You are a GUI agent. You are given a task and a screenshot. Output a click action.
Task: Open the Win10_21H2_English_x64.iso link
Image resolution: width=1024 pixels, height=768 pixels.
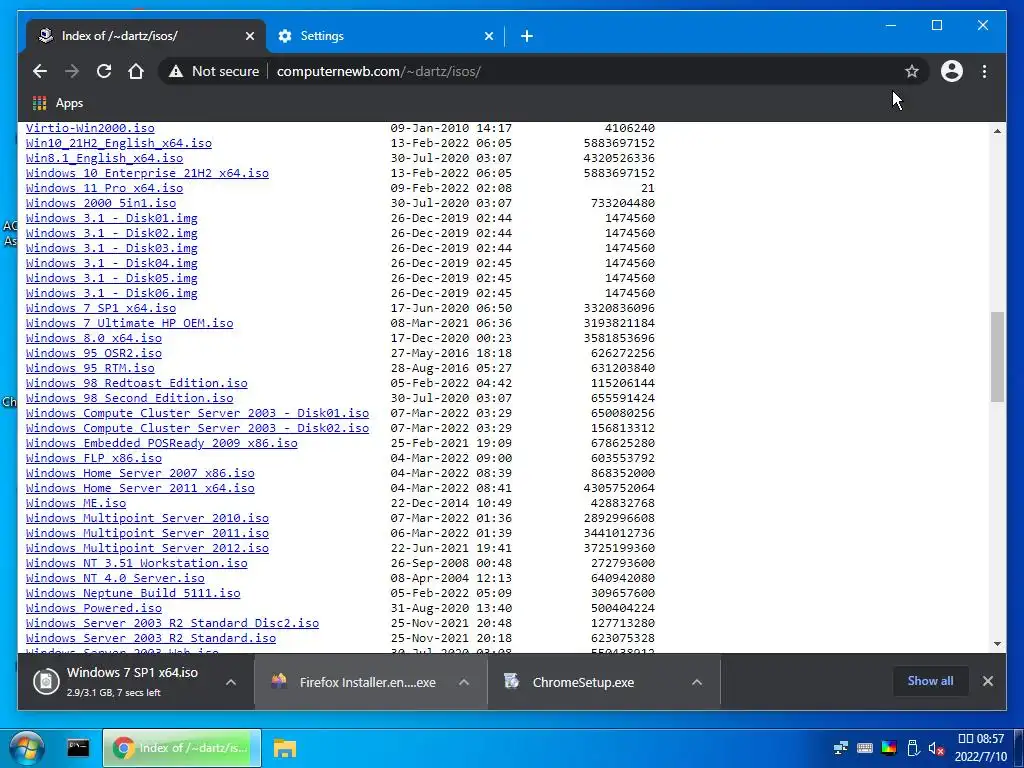(119, 143)
